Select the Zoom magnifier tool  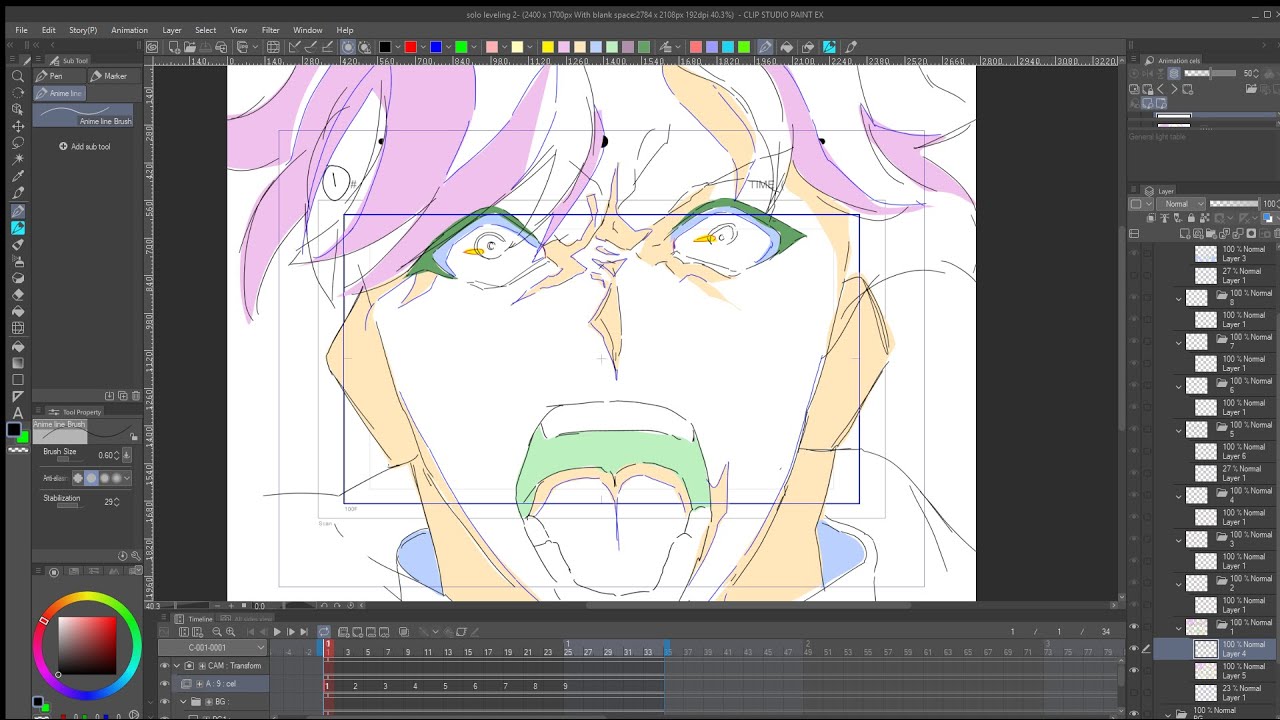(18, 76)
